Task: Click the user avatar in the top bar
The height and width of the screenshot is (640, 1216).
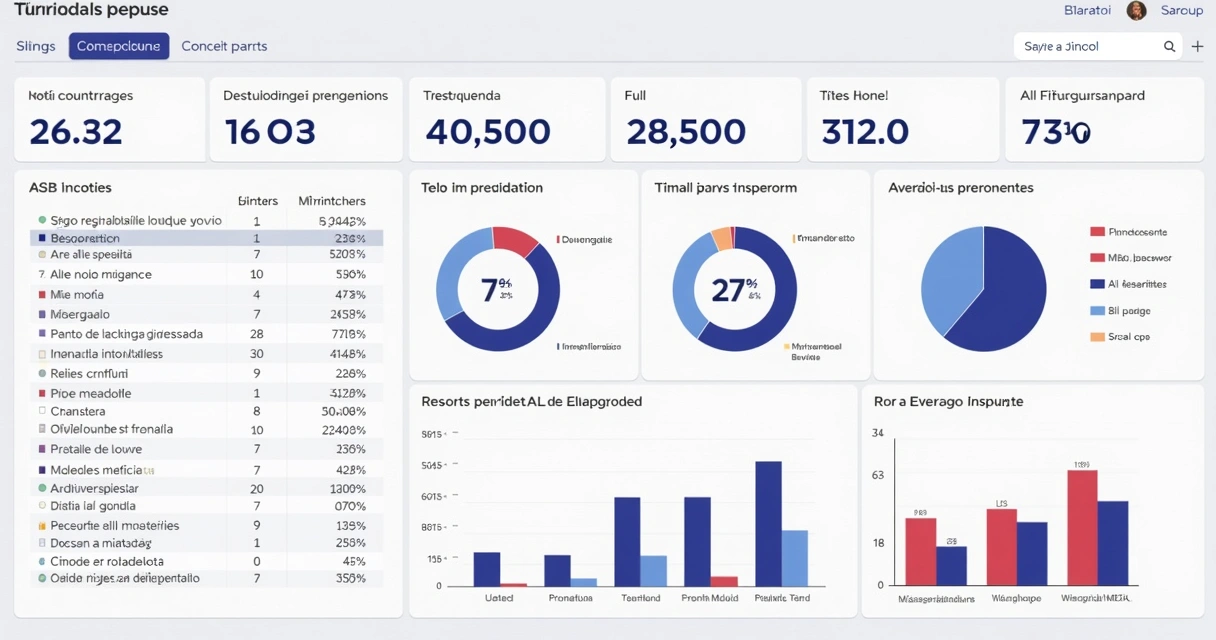Action: click(1137, 10)
